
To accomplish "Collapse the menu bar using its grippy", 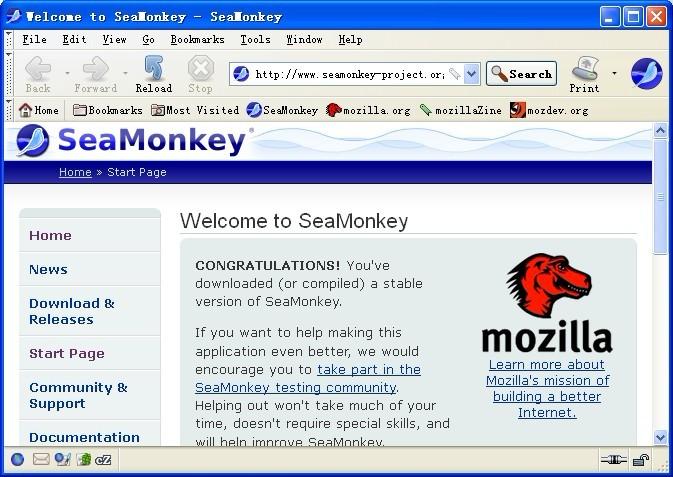I will point(9,40).
